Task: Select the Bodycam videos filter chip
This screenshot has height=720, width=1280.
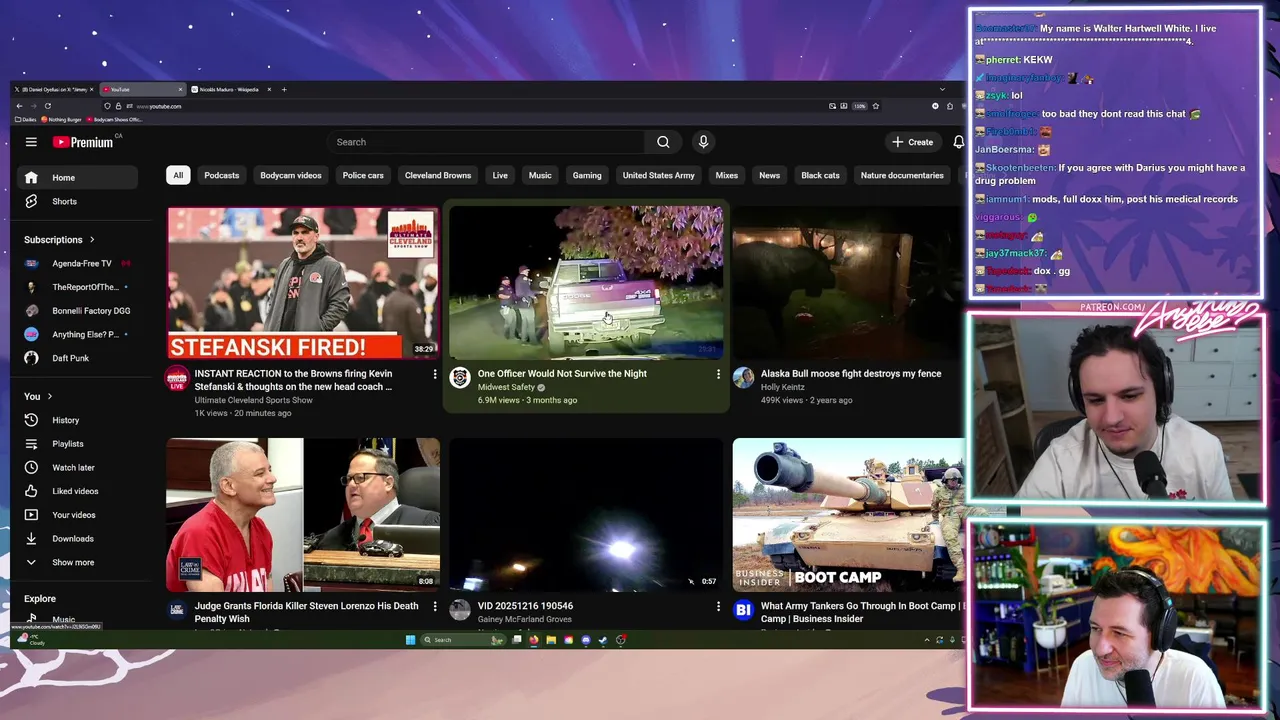Action: 291,175
